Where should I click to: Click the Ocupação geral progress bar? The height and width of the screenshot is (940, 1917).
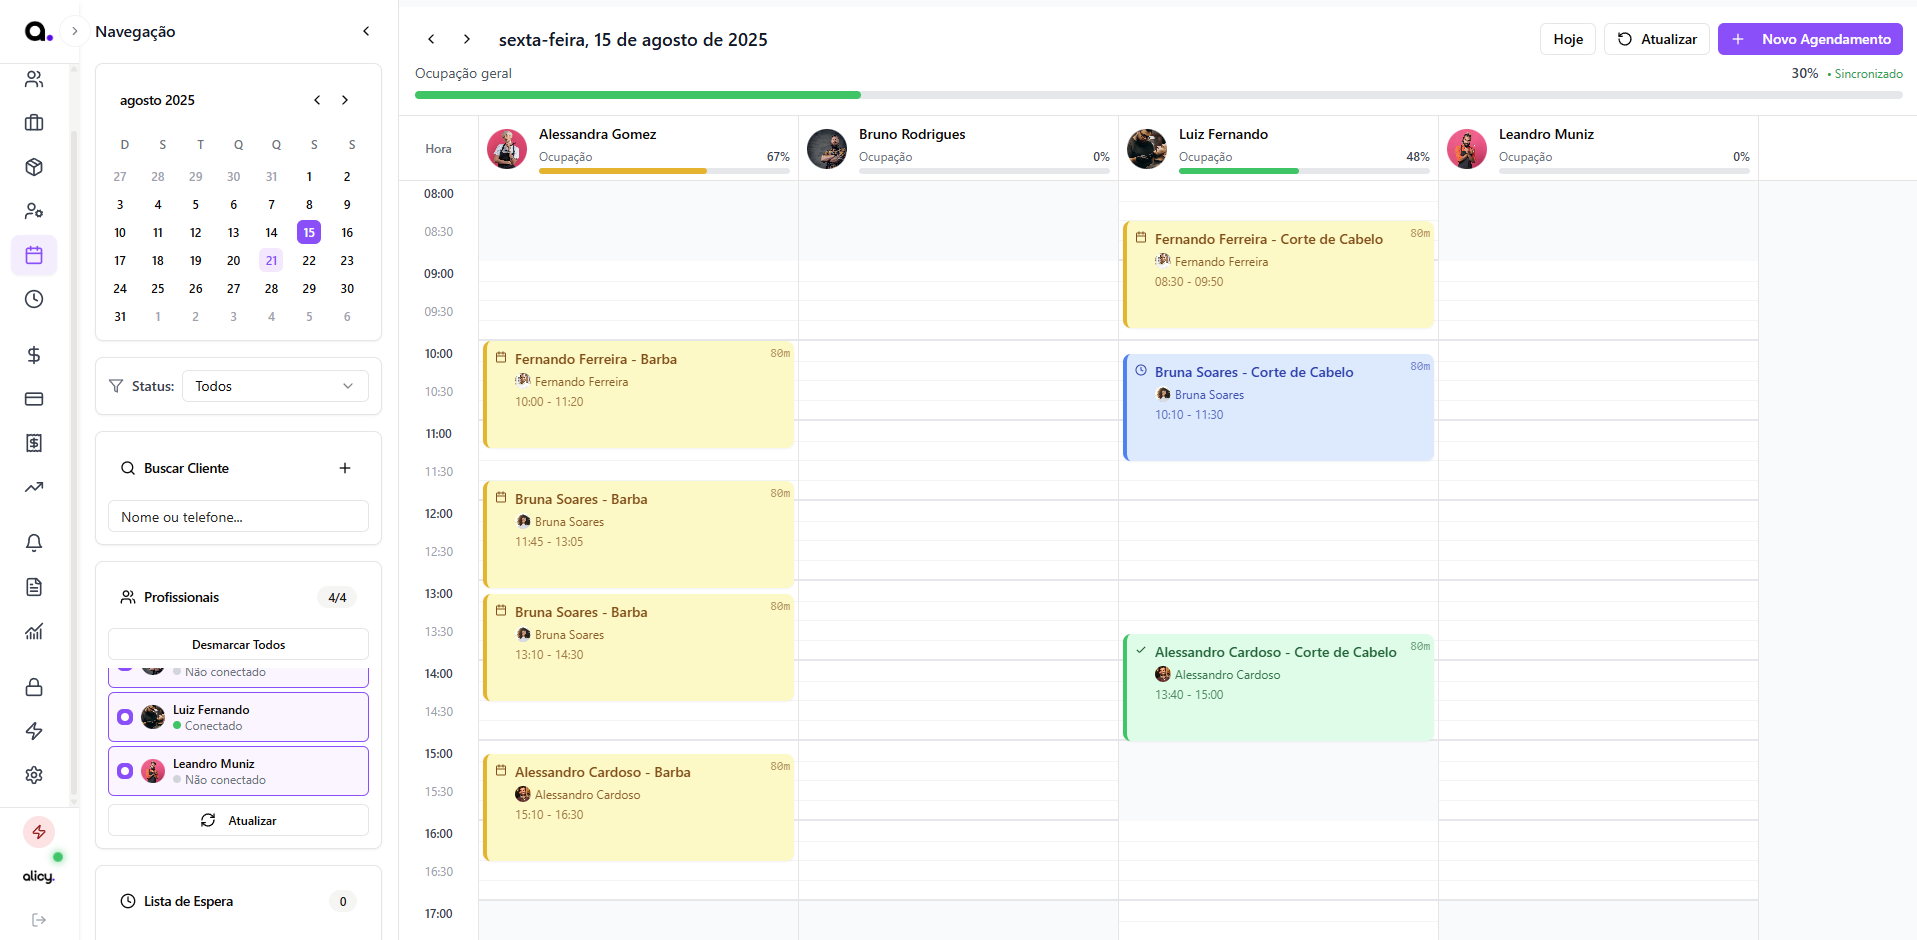point(1158,95)
